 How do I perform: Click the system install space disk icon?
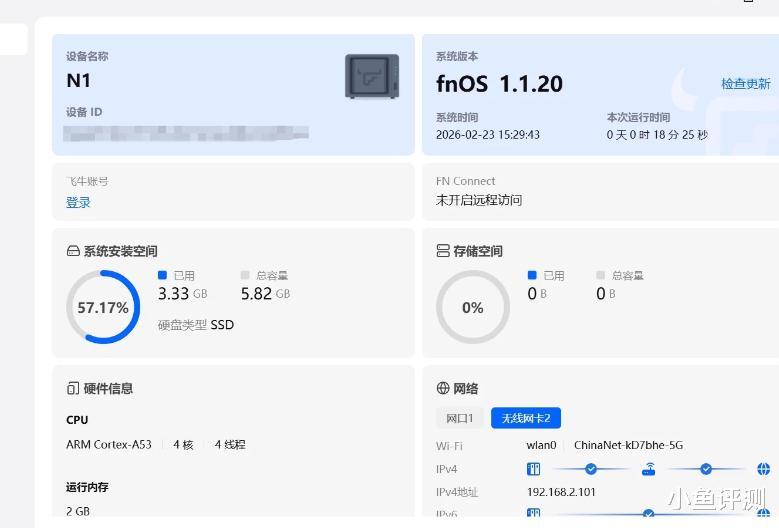point(73,251)
